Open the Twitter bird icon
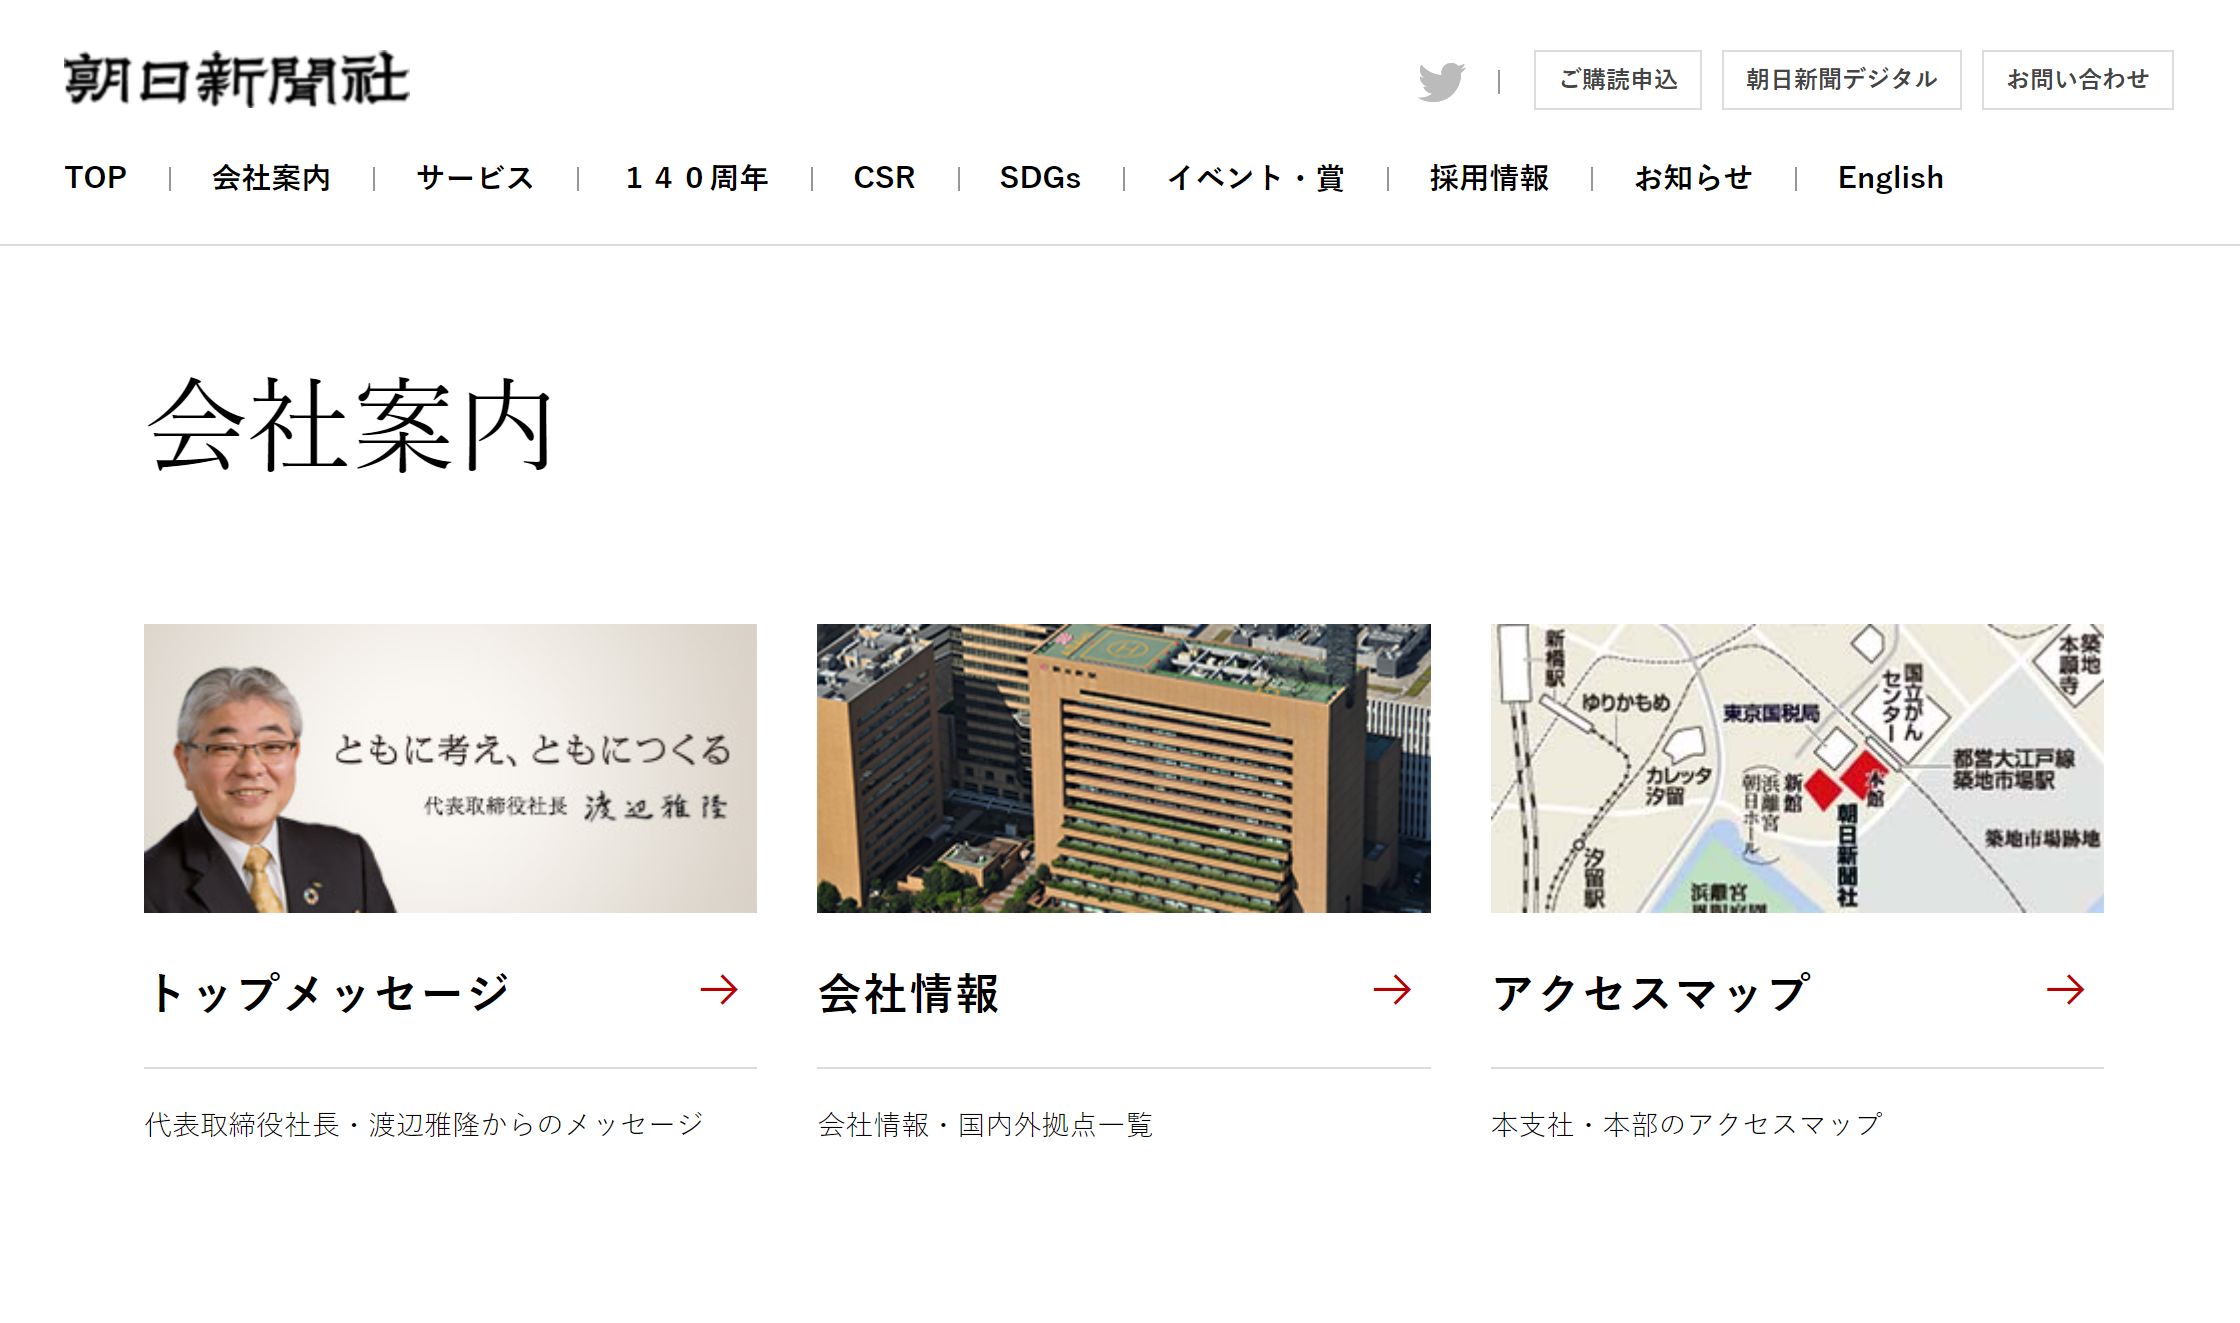2240x1323 pixels. [x=1441, y=81]
